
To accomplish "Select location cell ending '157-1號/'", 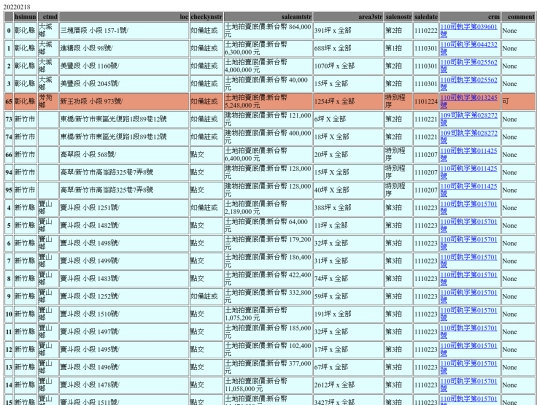I will tap(124, 31).
